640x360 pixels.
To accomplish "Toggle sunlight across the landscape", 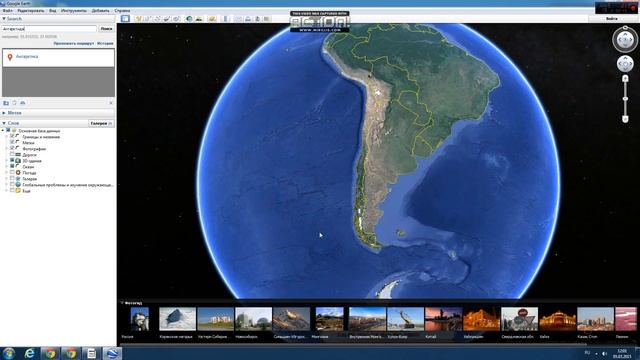I will (x=199, y=18).
